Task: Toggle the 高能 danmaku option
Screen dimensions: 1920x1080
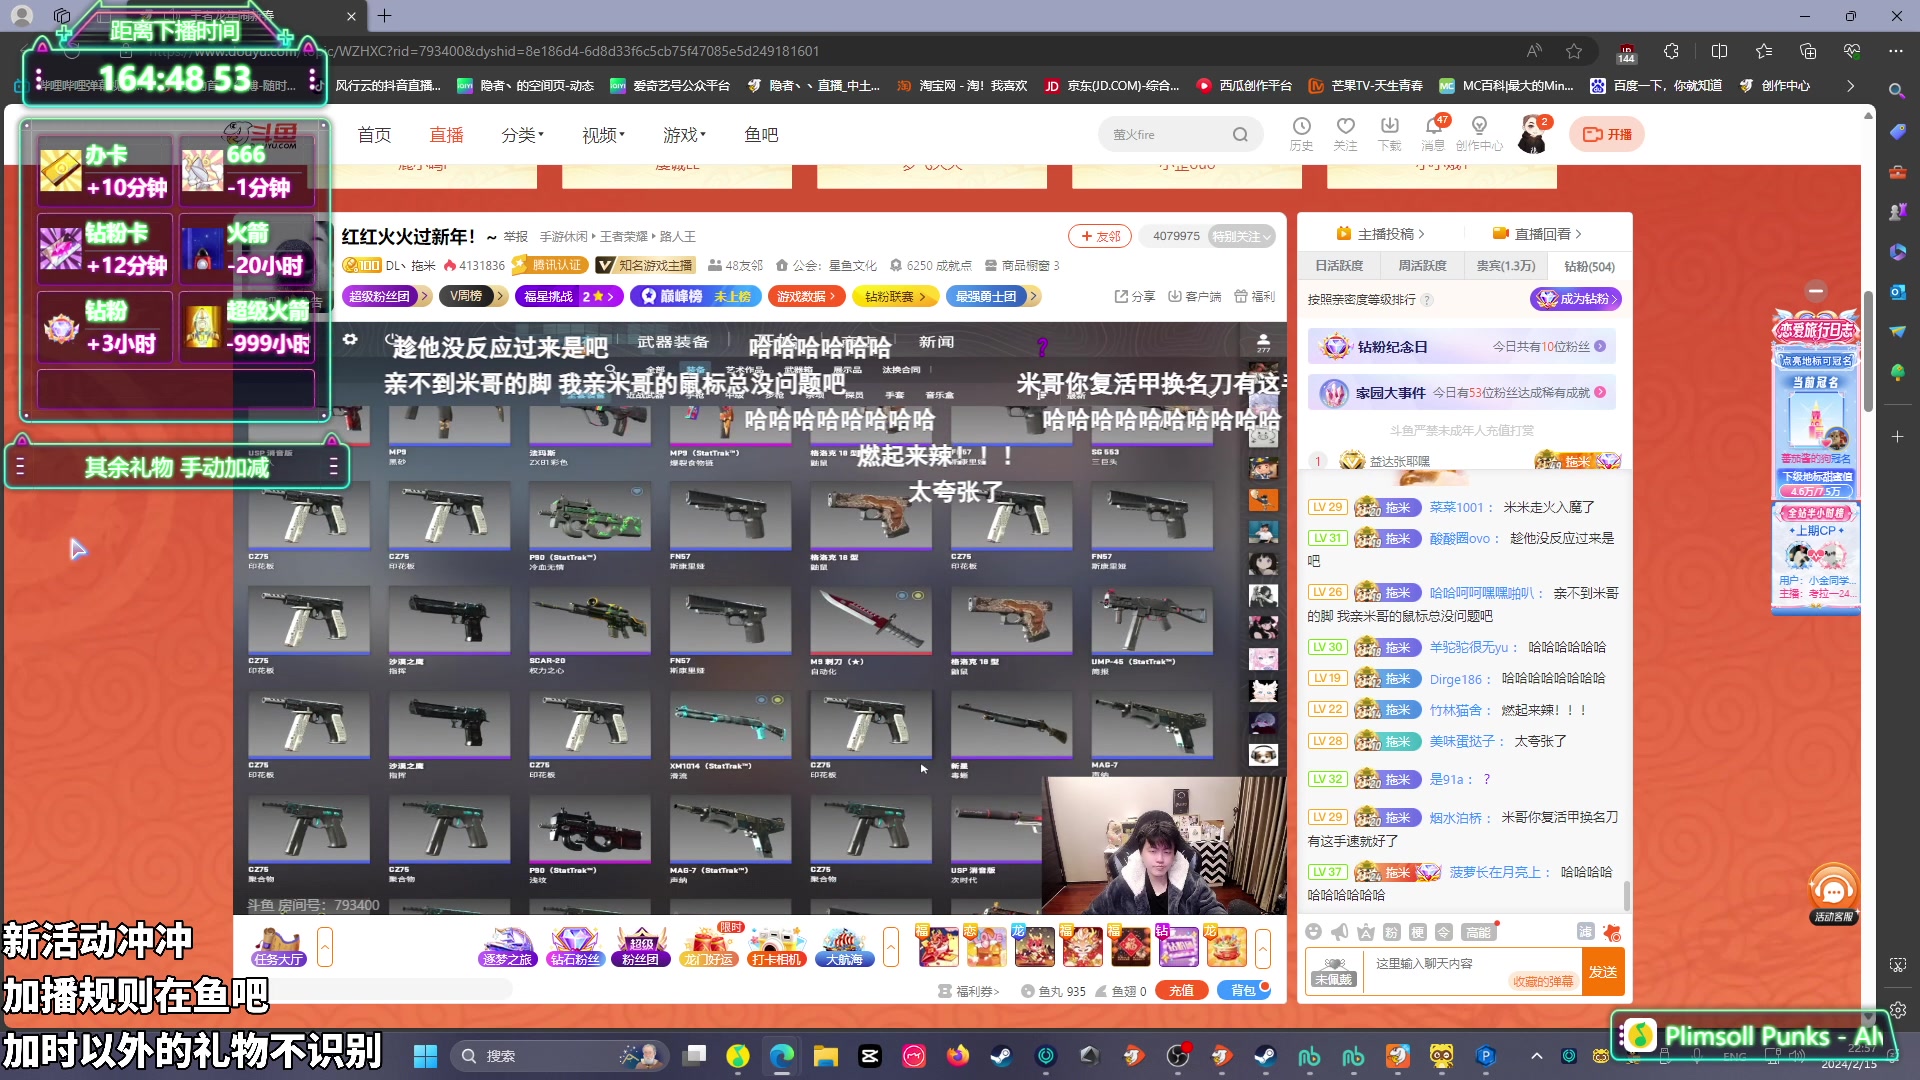Action: [x=1478, y=932]
